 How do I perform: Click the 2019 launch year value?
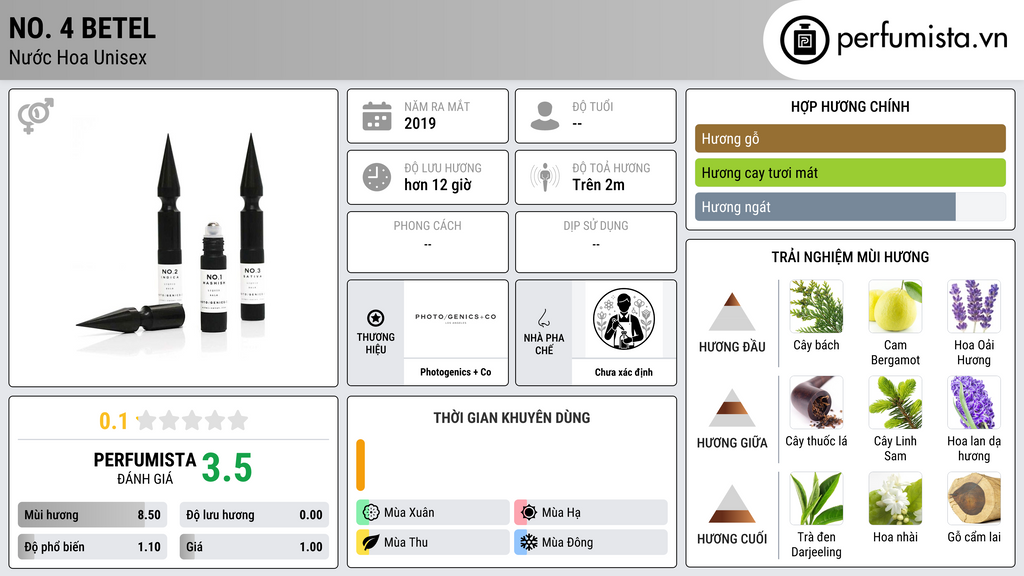[420, 123]
